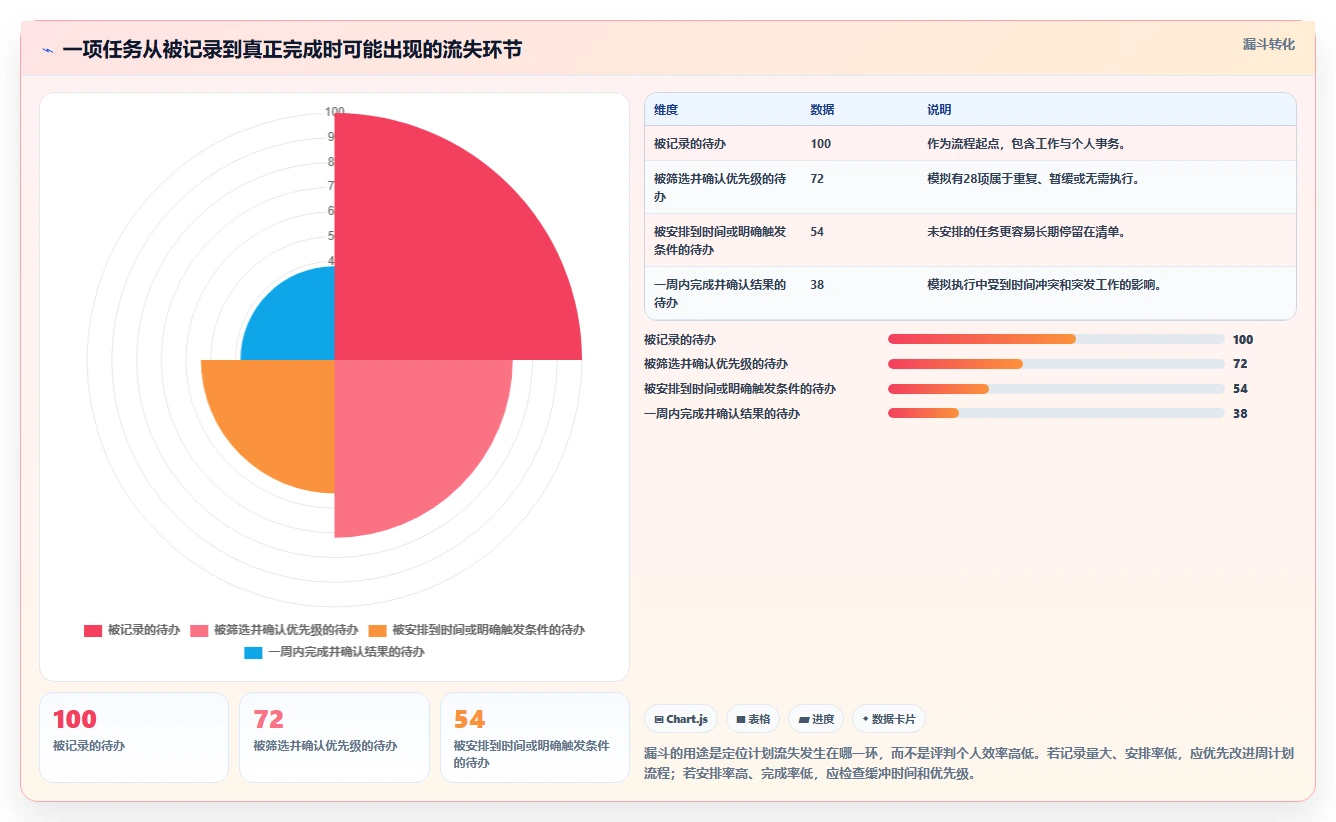Click the 被安排到时间或明确触发条件的待办 progress bar
Viewport: 1336px width, 822px height.
(1056, 389)
